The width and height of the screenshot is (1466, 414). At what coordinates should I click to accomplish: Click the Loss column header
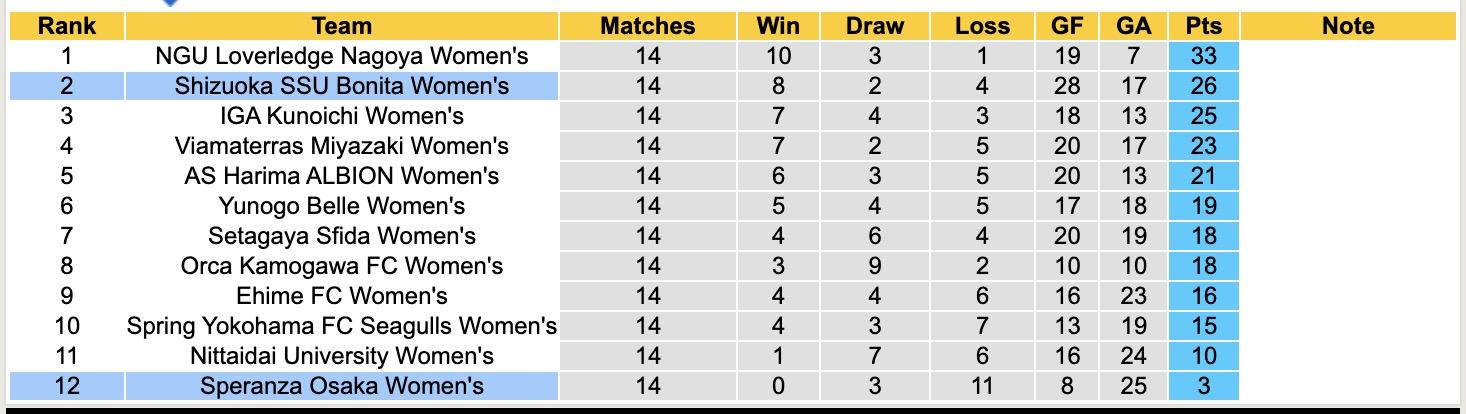[x=983, y=27]
